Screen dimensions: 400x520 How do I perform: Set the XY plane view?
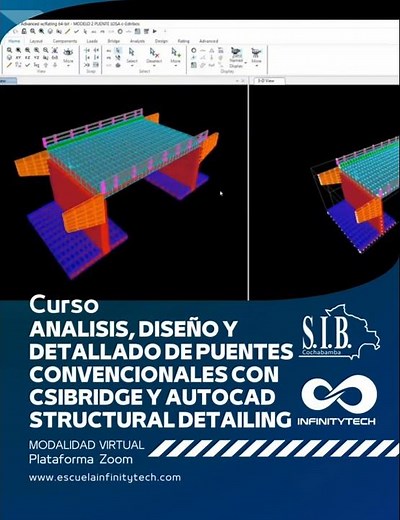click(x=18, y=58)
